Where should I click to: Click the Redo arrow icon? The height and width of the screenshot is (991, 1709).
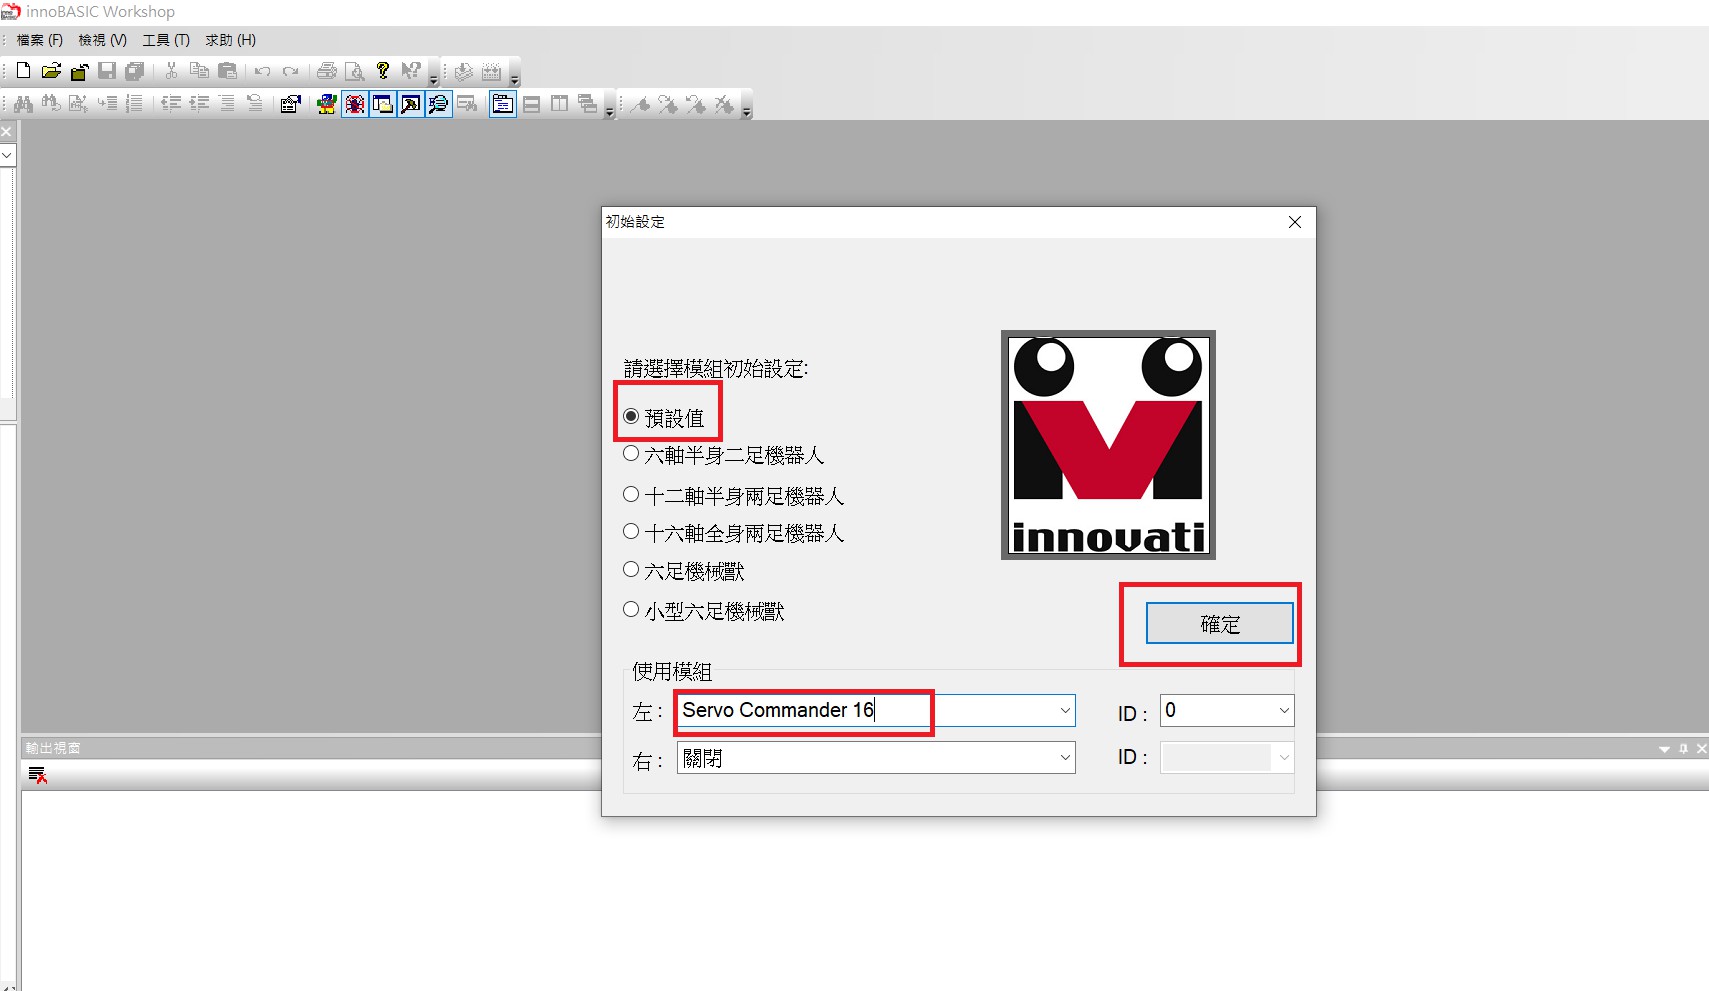[291, 71]
